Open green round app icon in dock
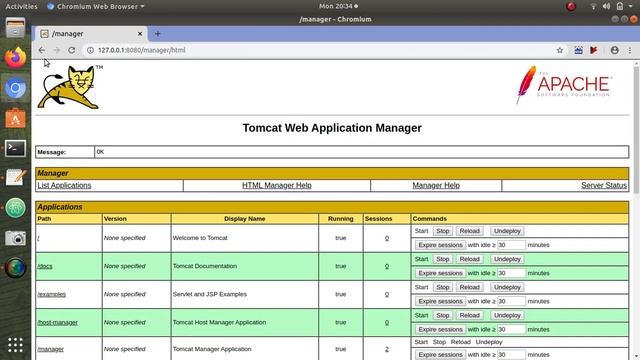This screenshot has width=640, height=360. pos(15,208)
